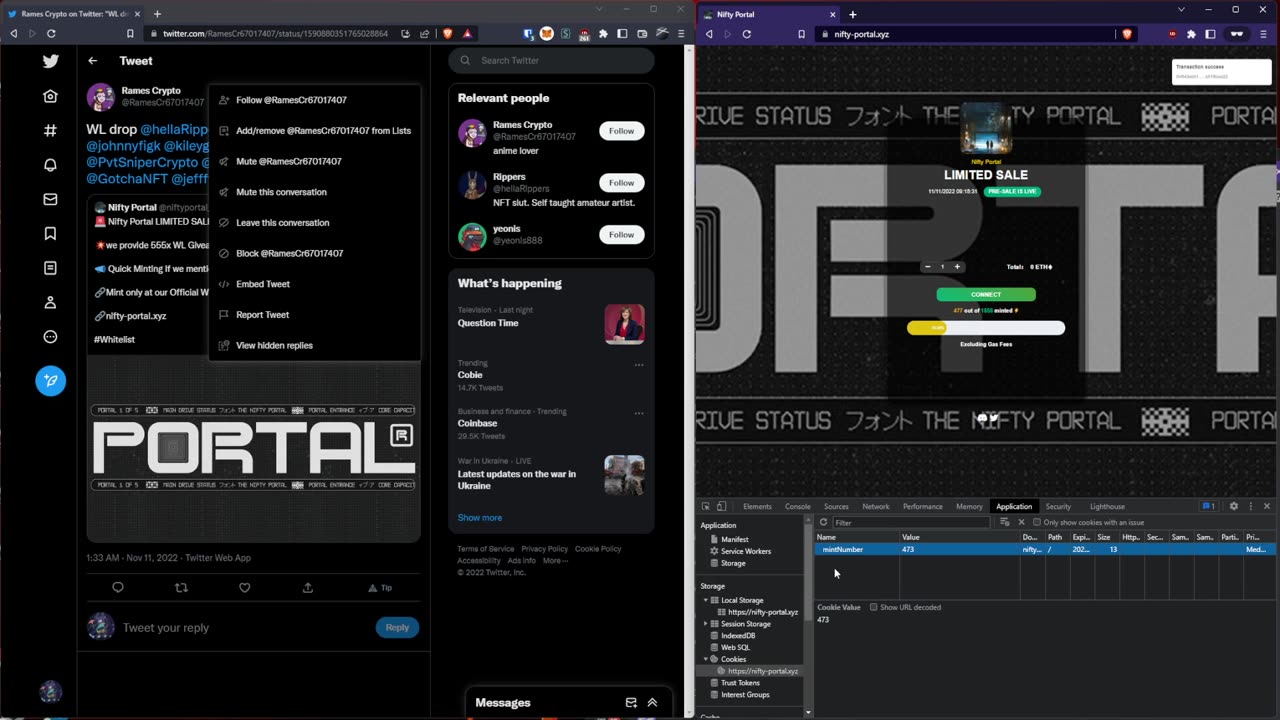Click the Tweet your reply field
1280x720 pixels.
click(244, 628)
